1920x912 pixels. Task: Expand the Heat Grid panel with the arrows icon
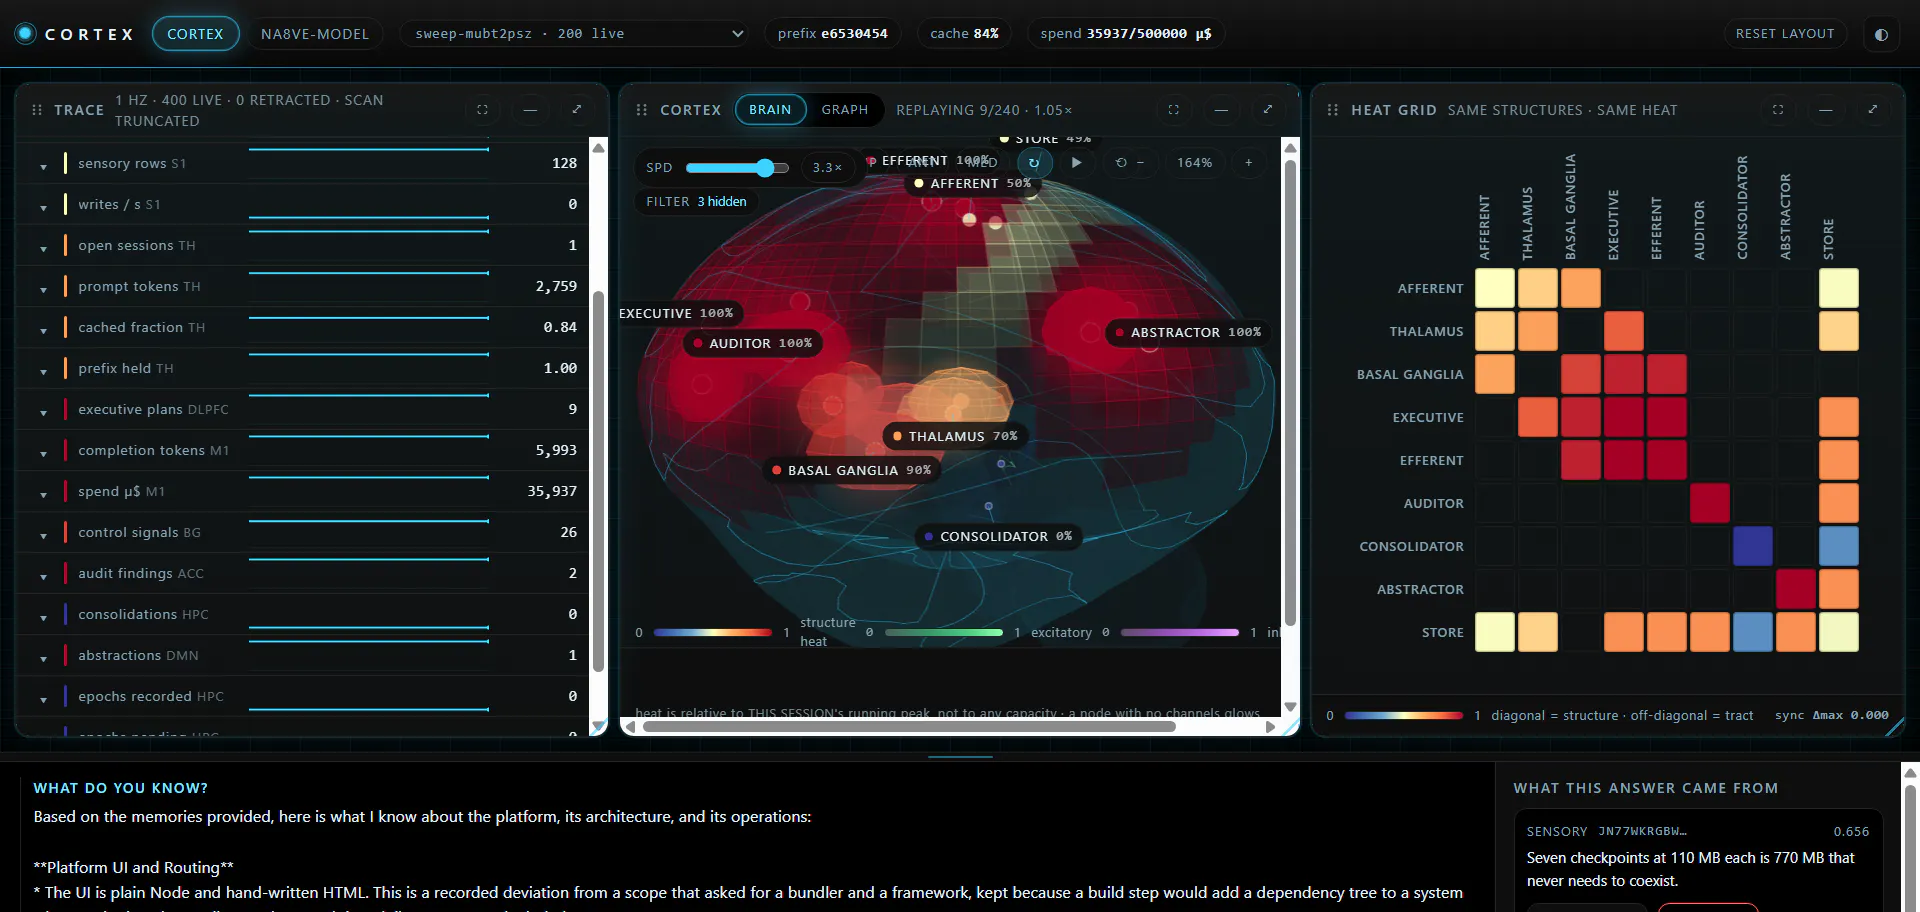[1872, 110]
